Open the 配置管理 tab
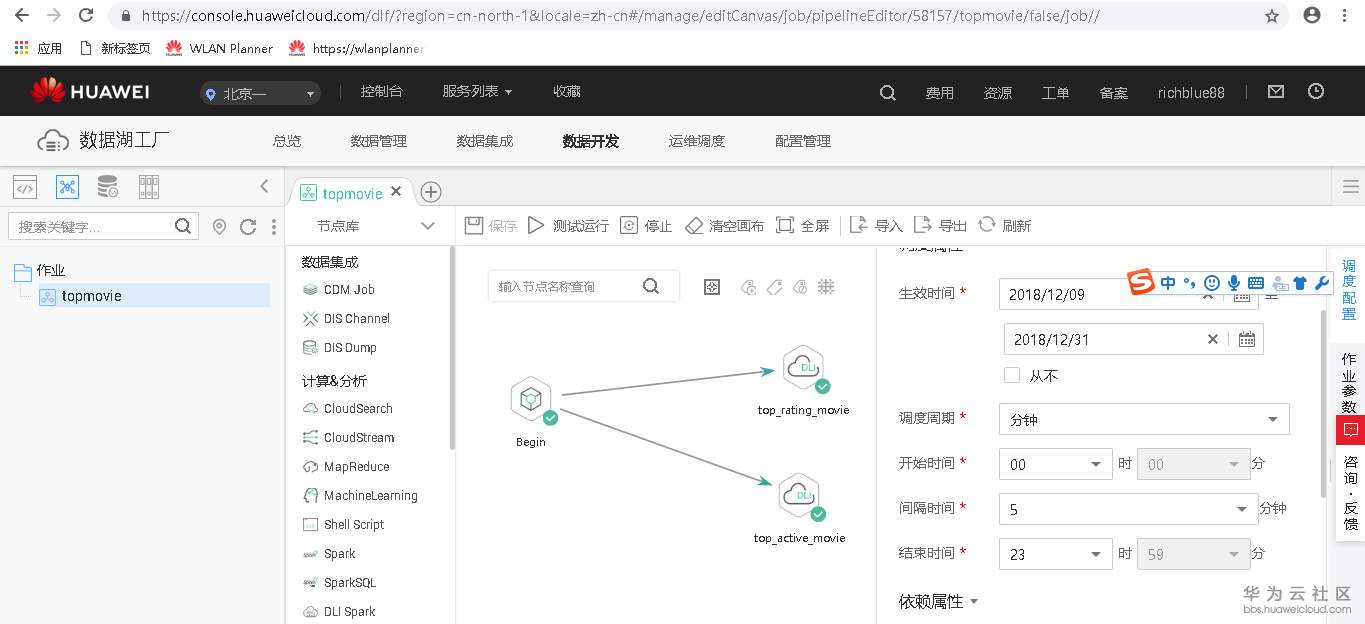Screen dimensions: 1365x624 803,141
